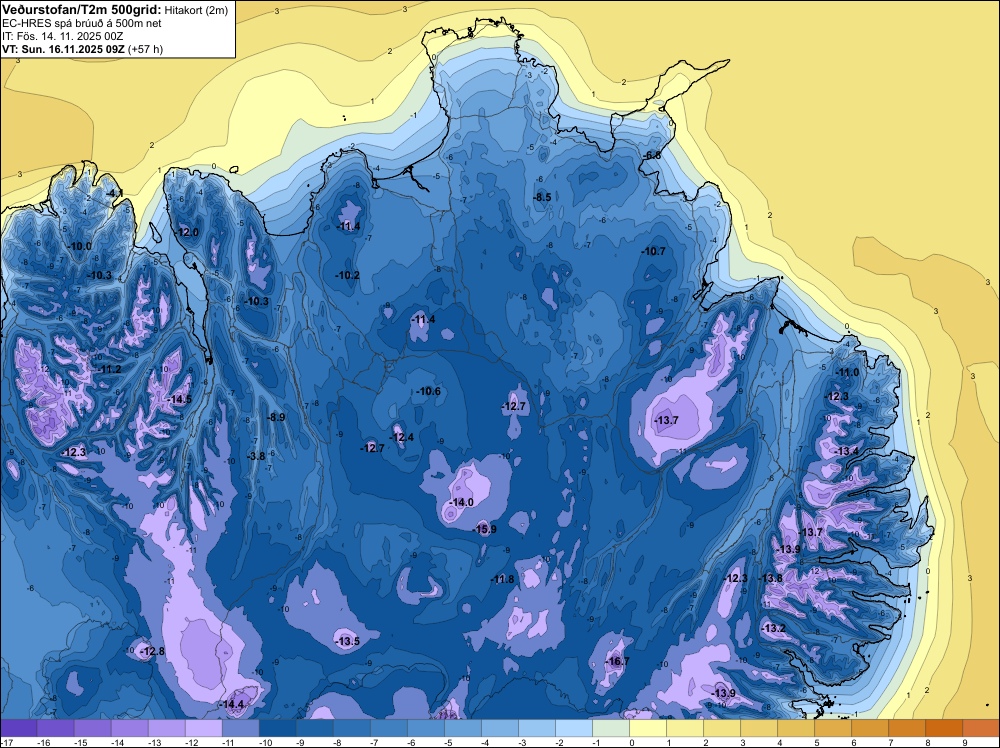The width and height of the screenshot is (1000, 748).
Task: Click the initial time line 'IT: Fös. 14. 11. 2025 00Z'
Action: click(x=62, y=36)
